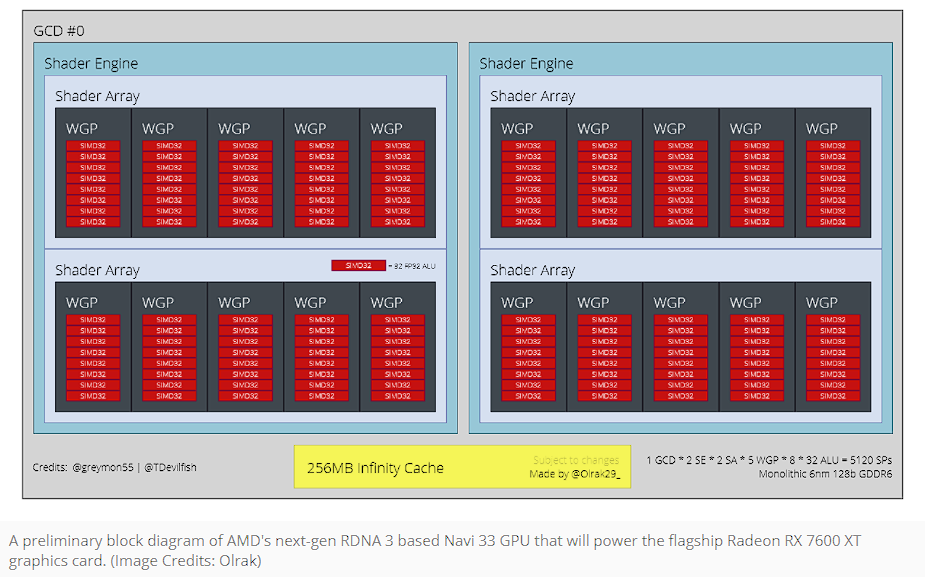Click right engine's upper "Shader Array" label
928x578 pixels.
coord(533,96)
